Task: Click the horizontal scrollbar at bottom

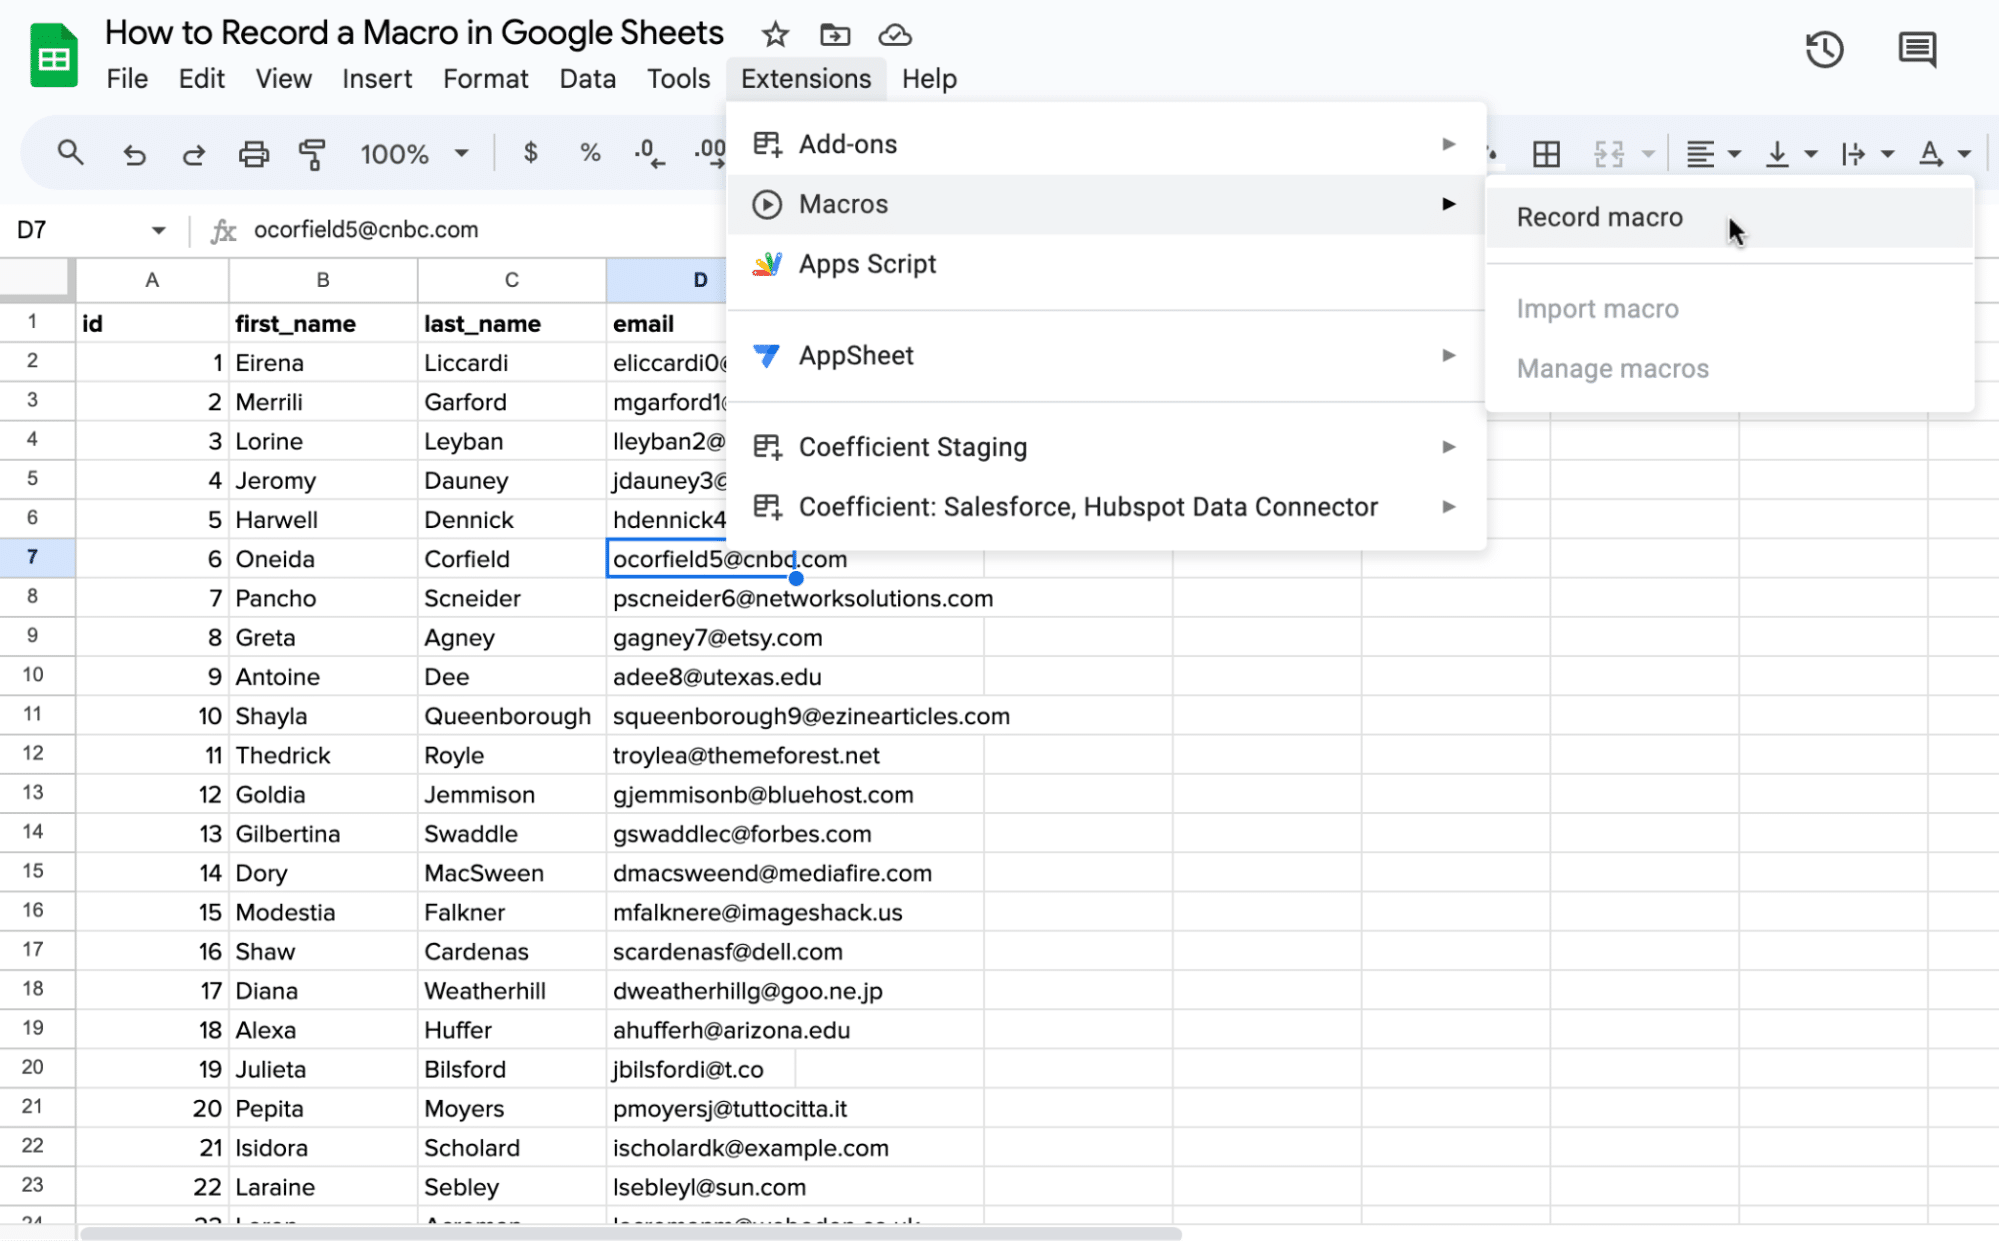Action: (x=630, y=1233)
